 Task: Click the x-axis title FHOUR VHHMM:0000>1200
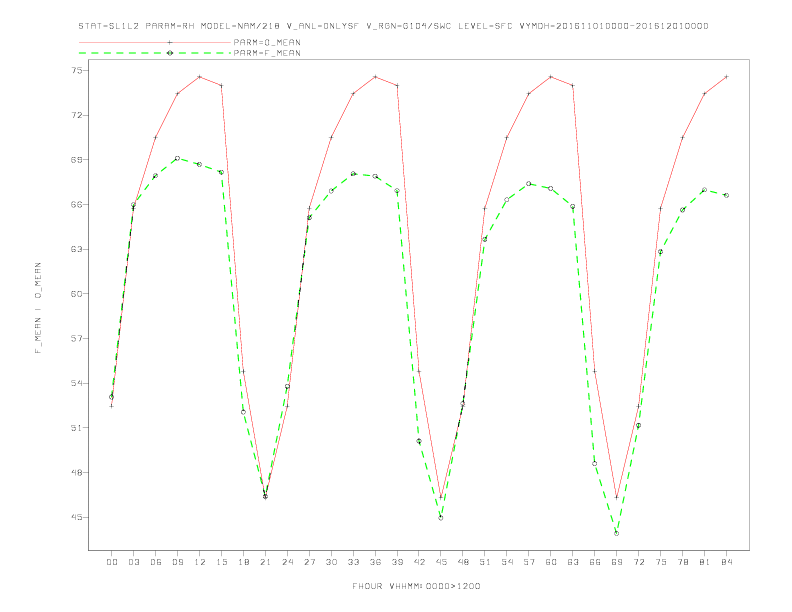coord(416,586)
